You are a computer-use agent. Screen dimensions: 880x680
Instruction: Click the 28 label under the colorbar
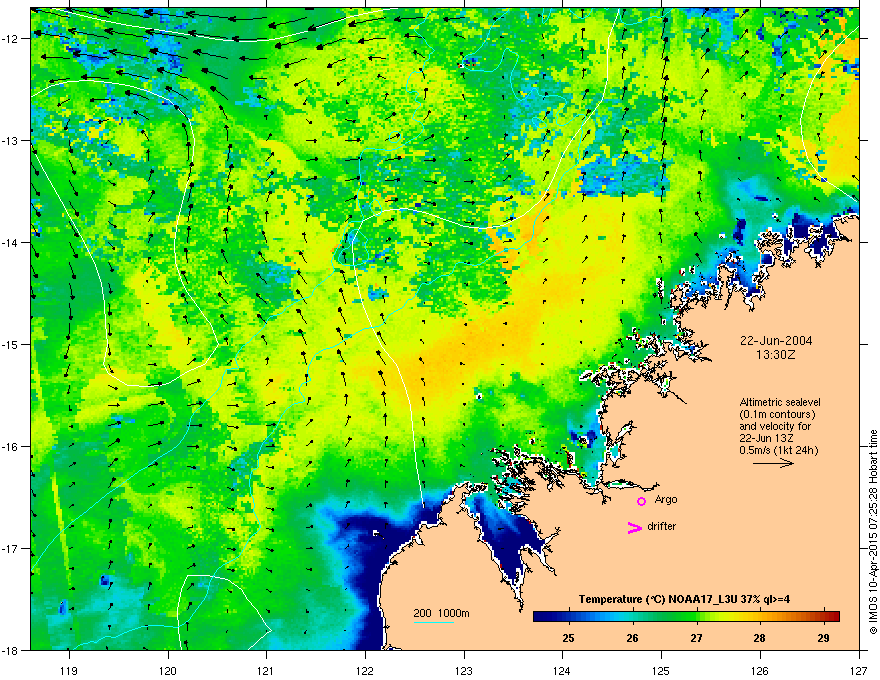tap(759, 638)
